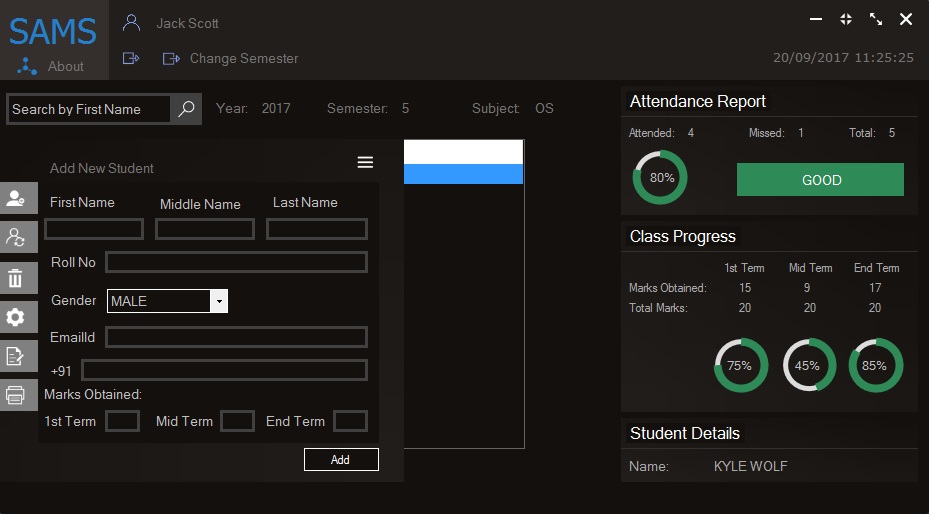Click the About molecule icon
The height and width of the screenshot is (514, 929).
(27, 66)
